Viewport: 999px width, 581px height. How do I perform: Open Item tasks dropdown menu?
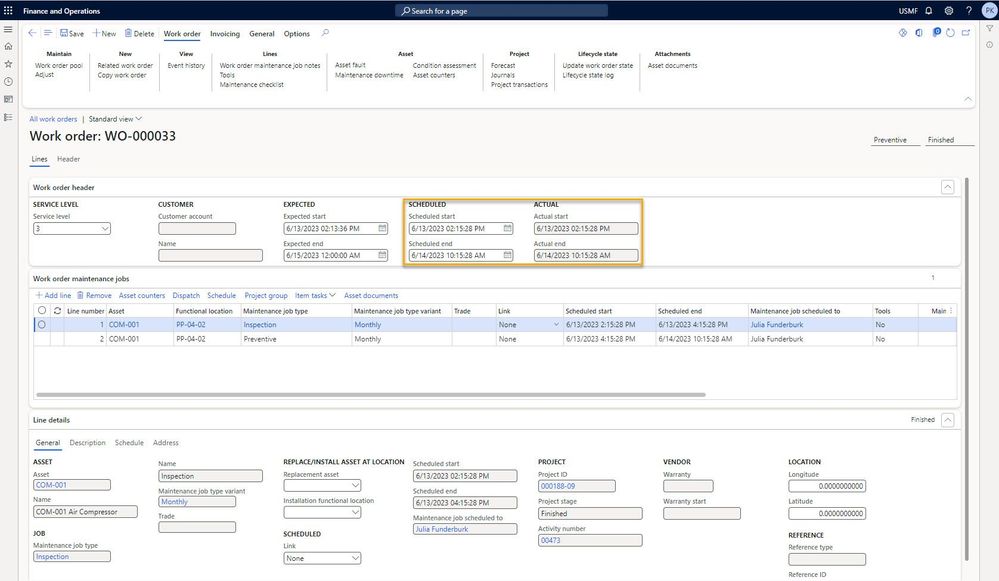click(x=315, y=296)
